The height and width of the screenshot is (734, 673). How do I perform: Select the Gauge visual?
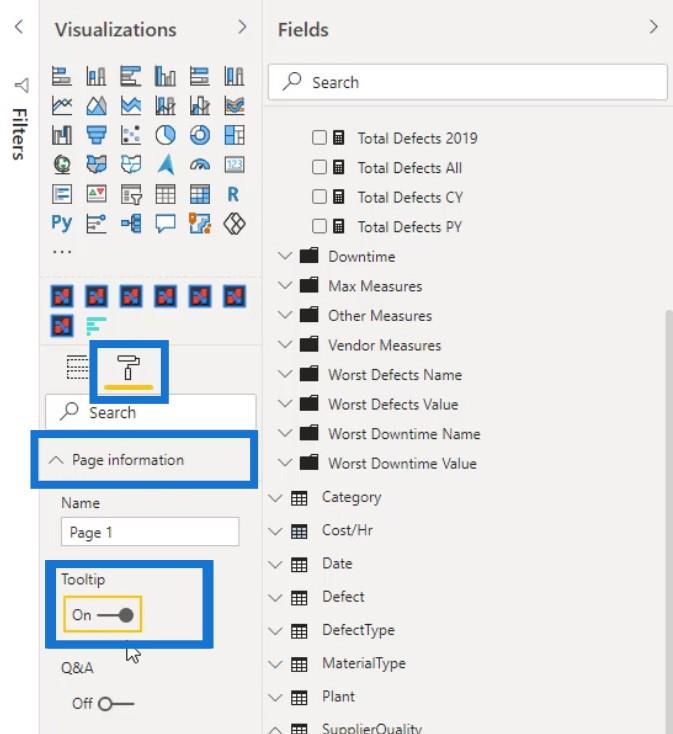pos(200,165)
